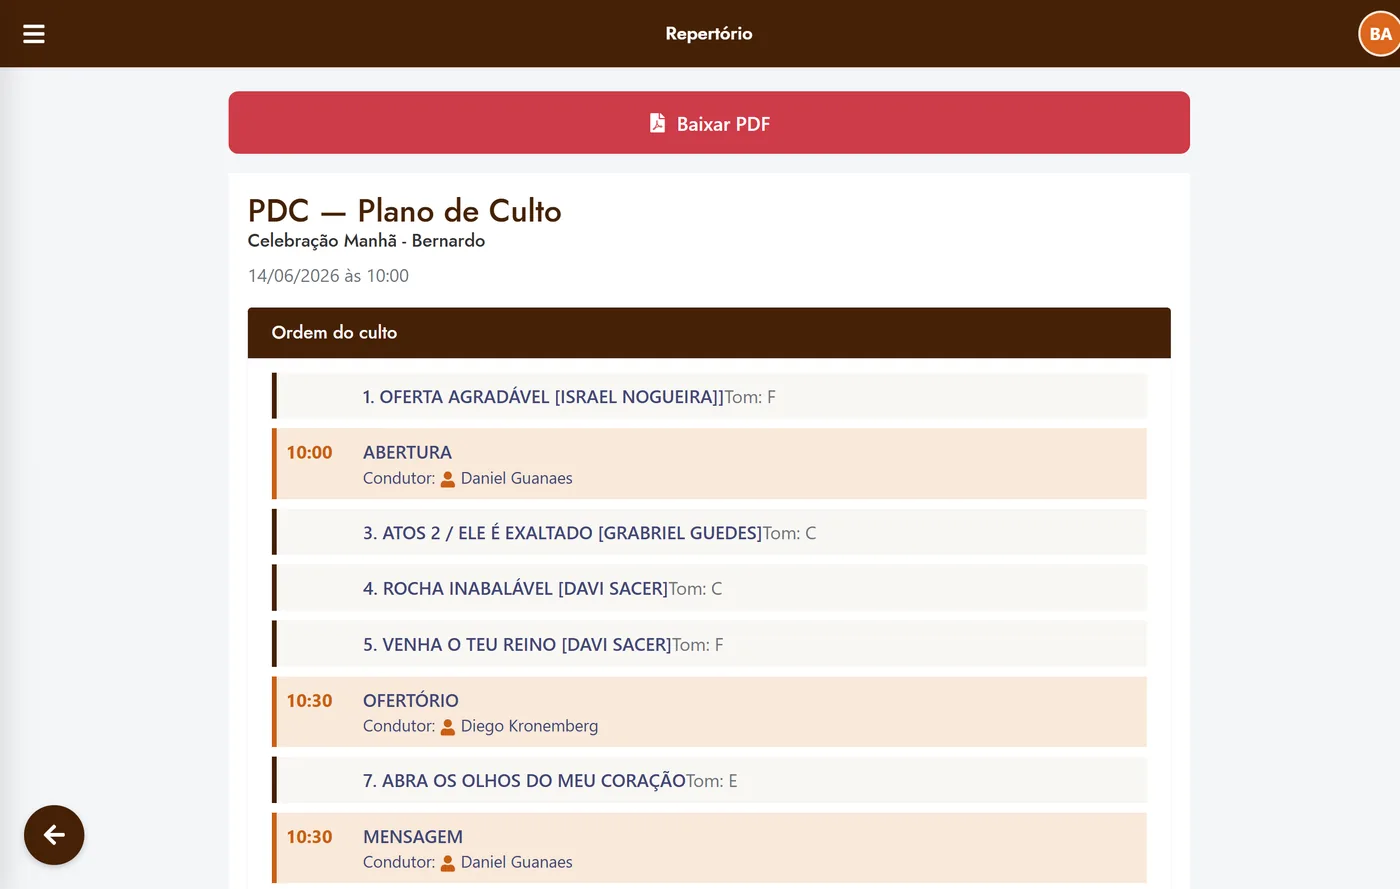Screen dimensions: 1400x889
Task: Click the 10:30 time on OFERTÓRIO
Action: coord(309,701)
